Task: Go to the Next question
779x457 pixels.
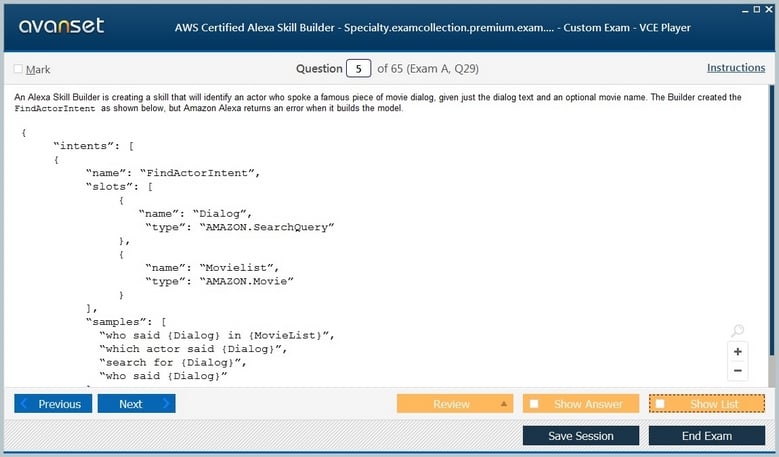Action: click(130, 404)
